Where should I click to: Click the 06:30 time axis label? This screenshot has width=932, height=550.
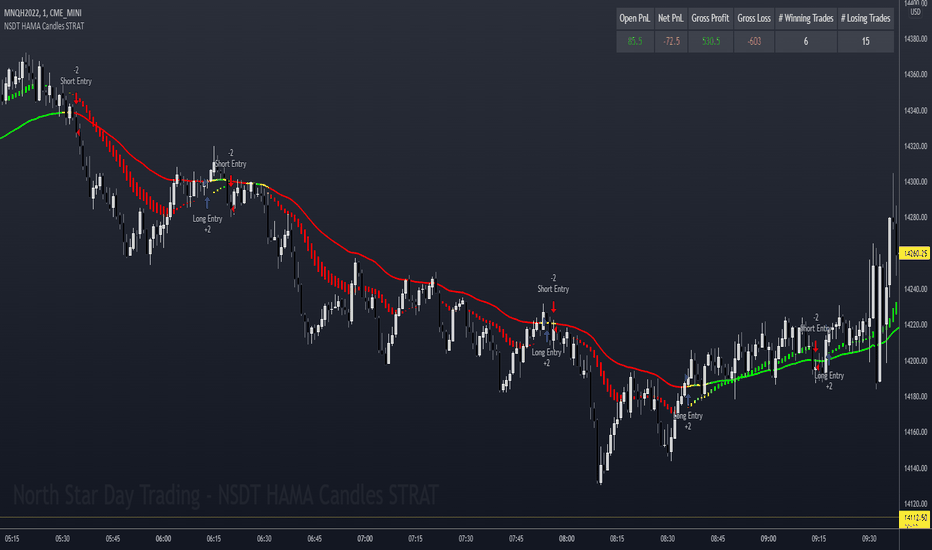(x=264, y=539)
